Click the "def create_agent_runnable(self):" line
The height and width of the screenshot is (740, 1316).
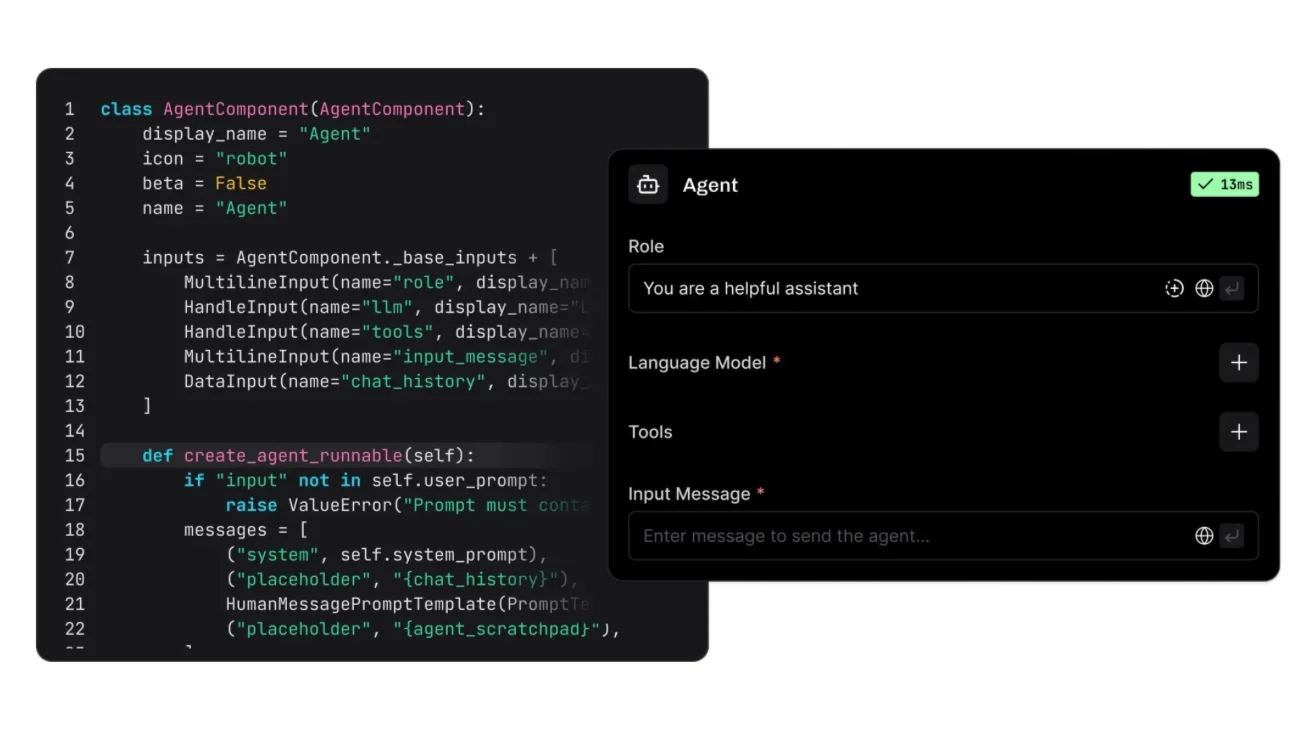click(x=309, y=456)
